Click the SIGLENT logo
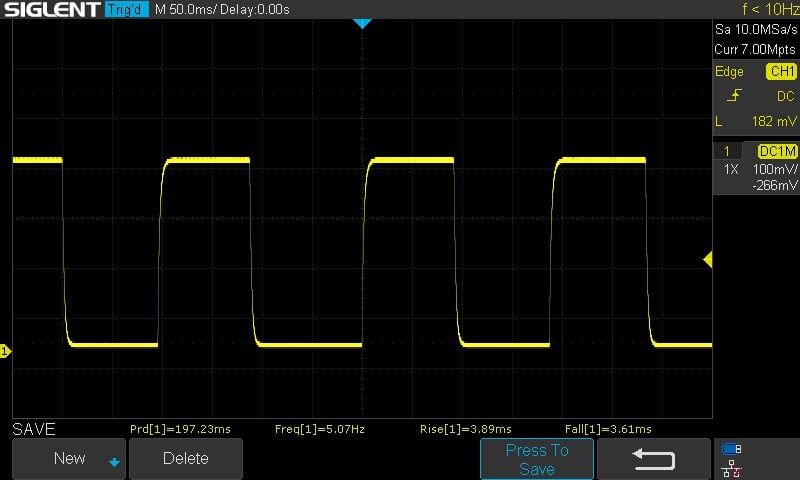The image size is (800, 480). 52,9
